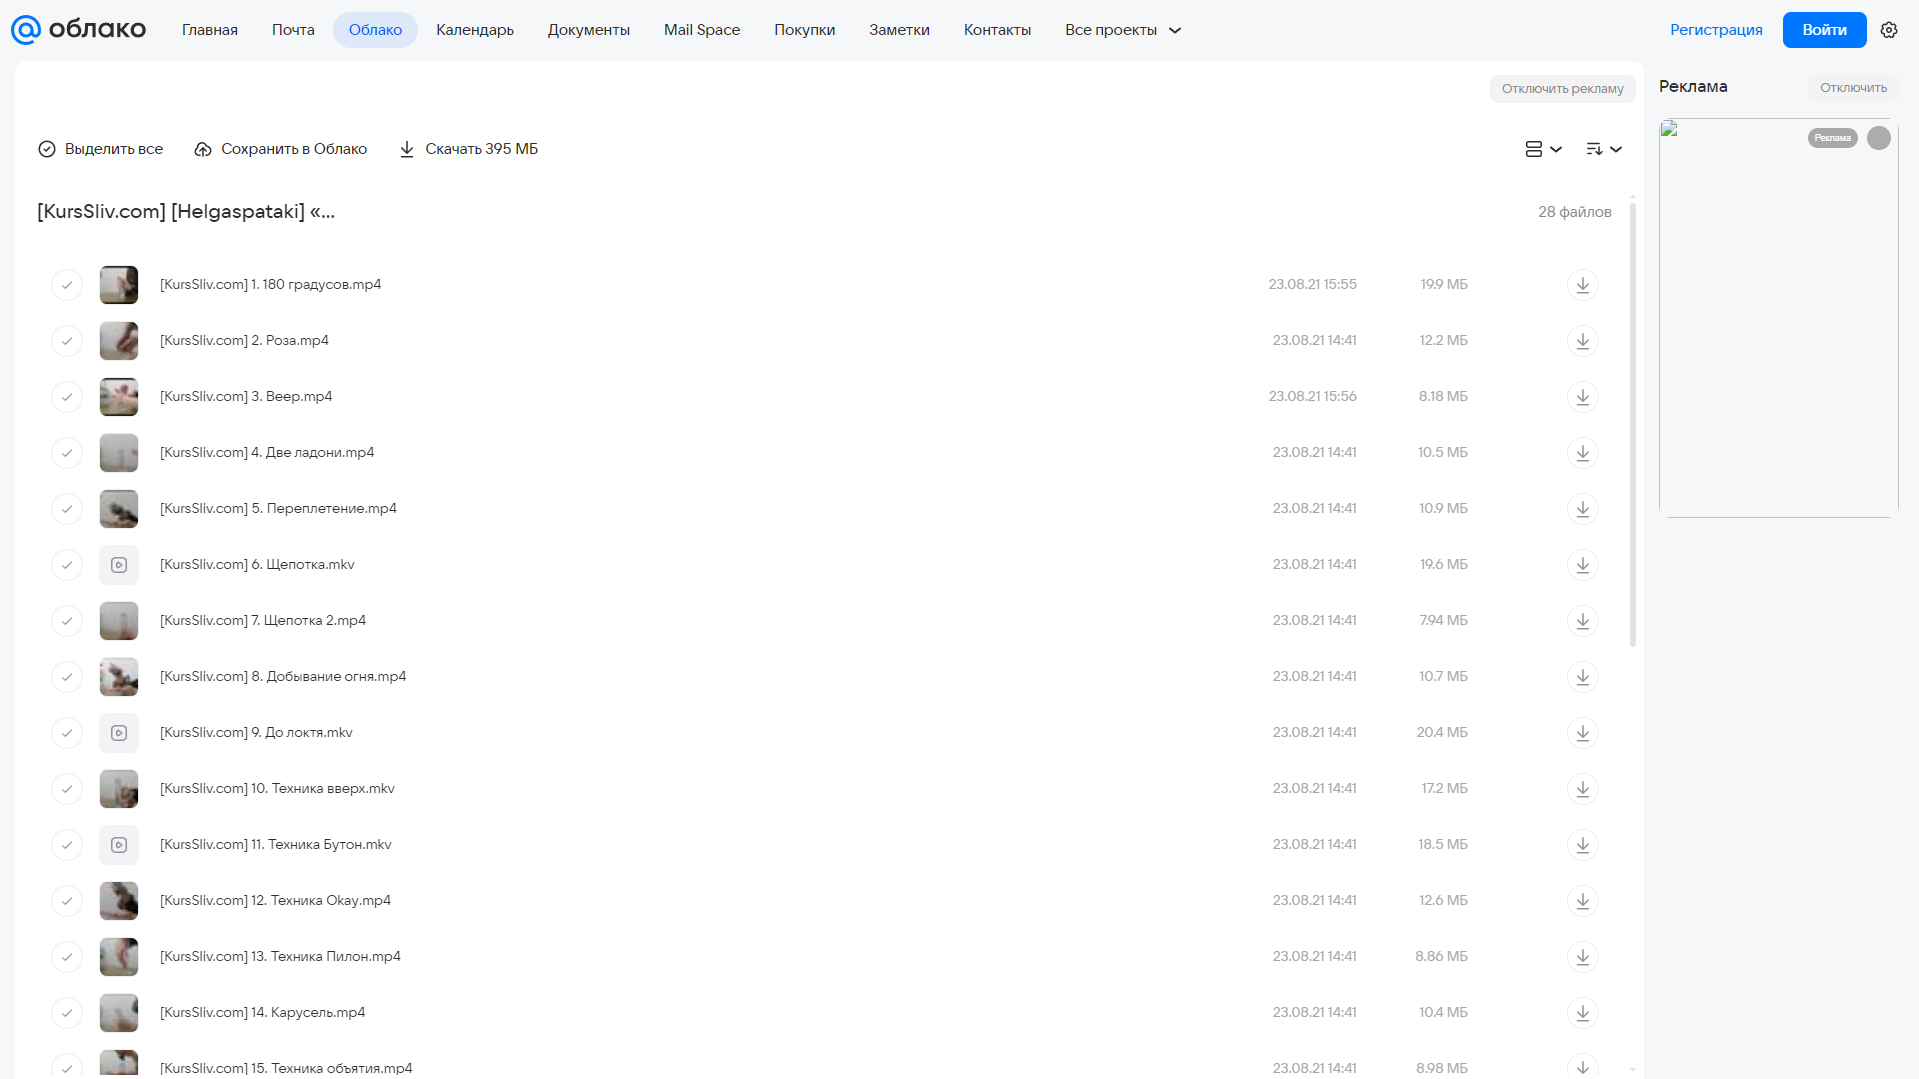The image size is (1919, 1079).
Task: Open thumbnail of Две ладони.mp4
Action: (119, 453)
